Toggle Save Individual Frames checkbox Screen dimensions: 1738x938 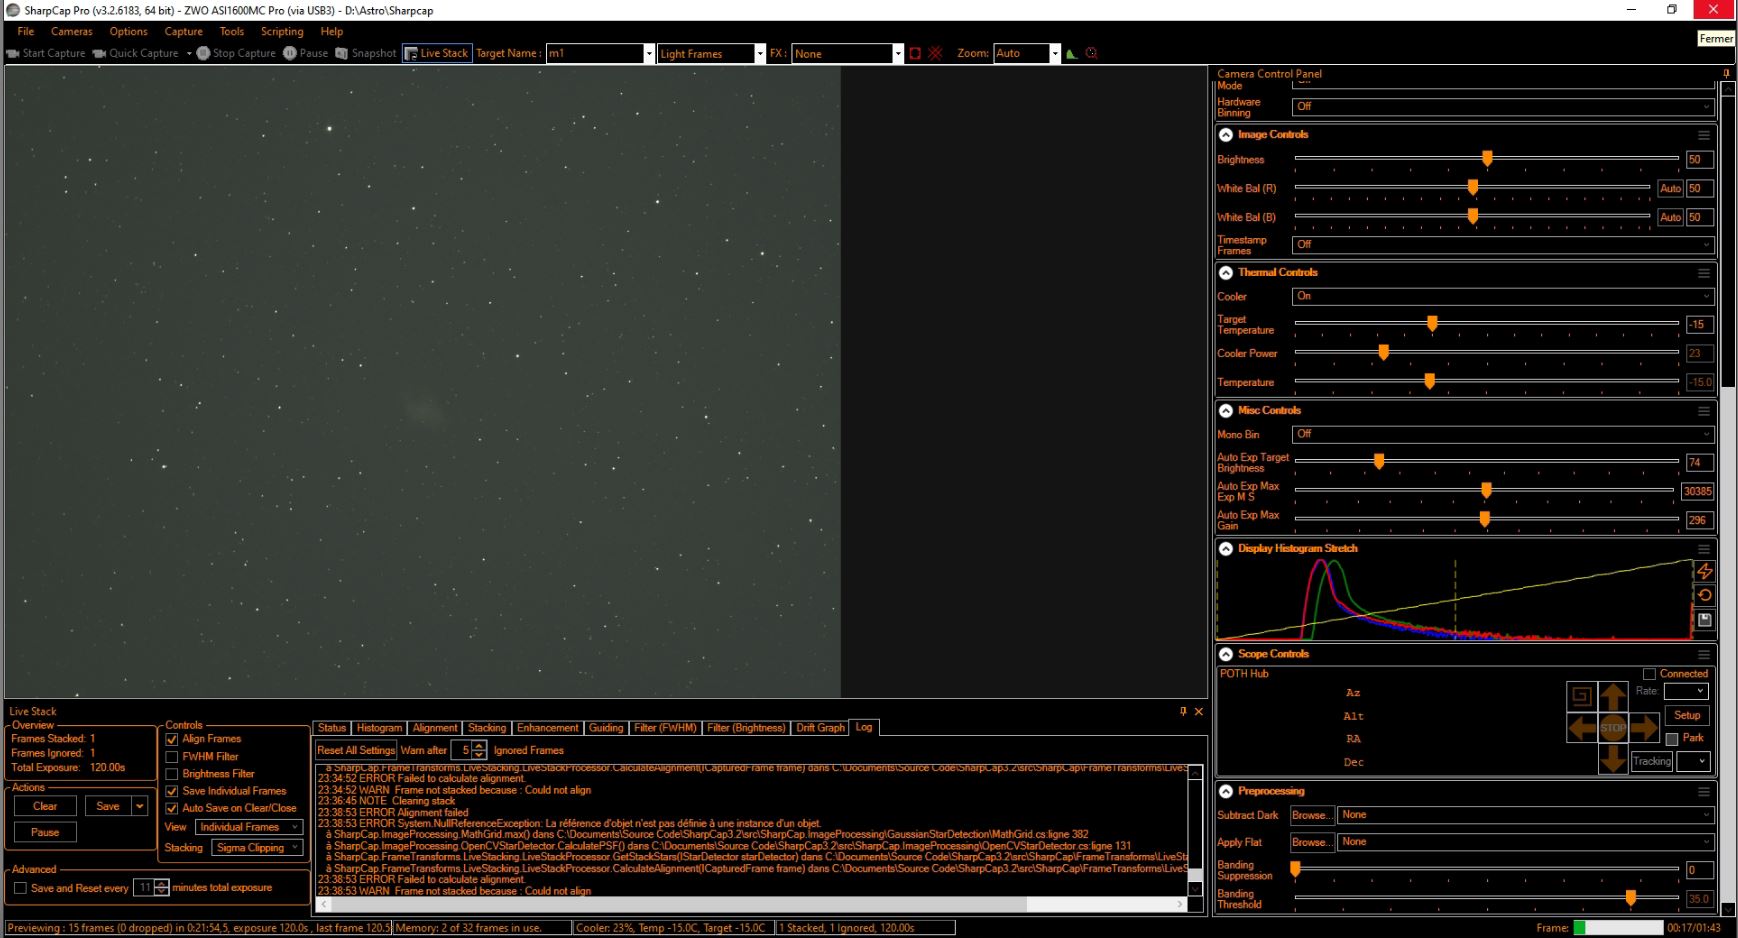pyautogui.click(x=171, y=791)
